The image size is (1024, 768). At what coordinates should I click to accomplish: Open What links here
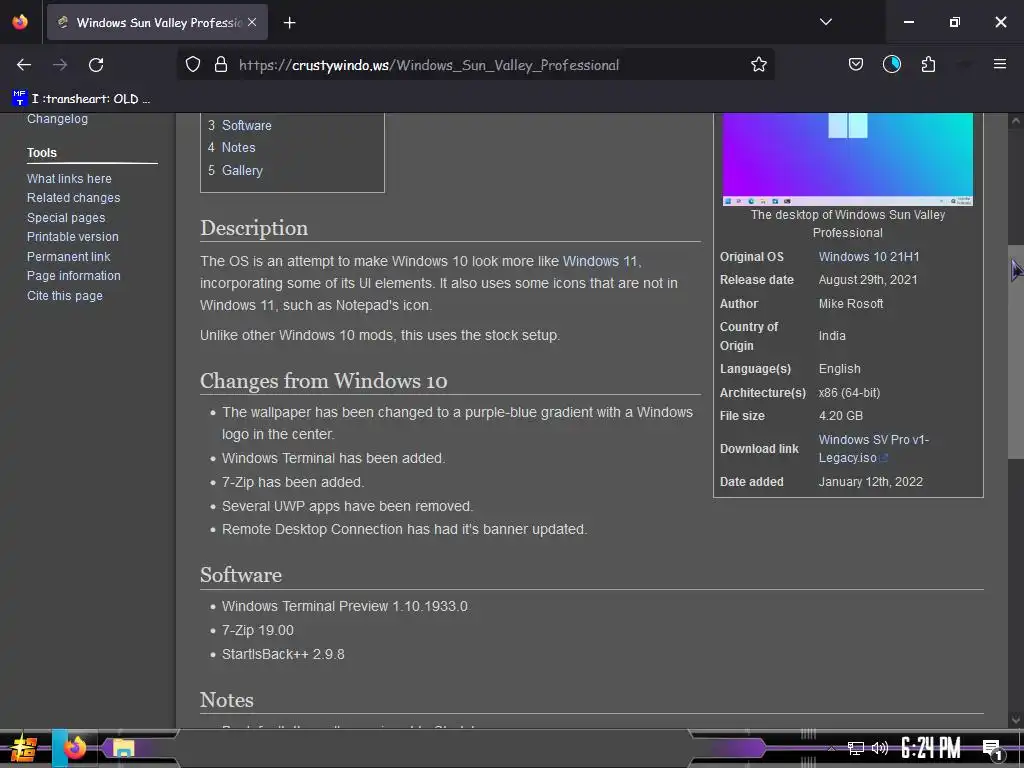69,178
